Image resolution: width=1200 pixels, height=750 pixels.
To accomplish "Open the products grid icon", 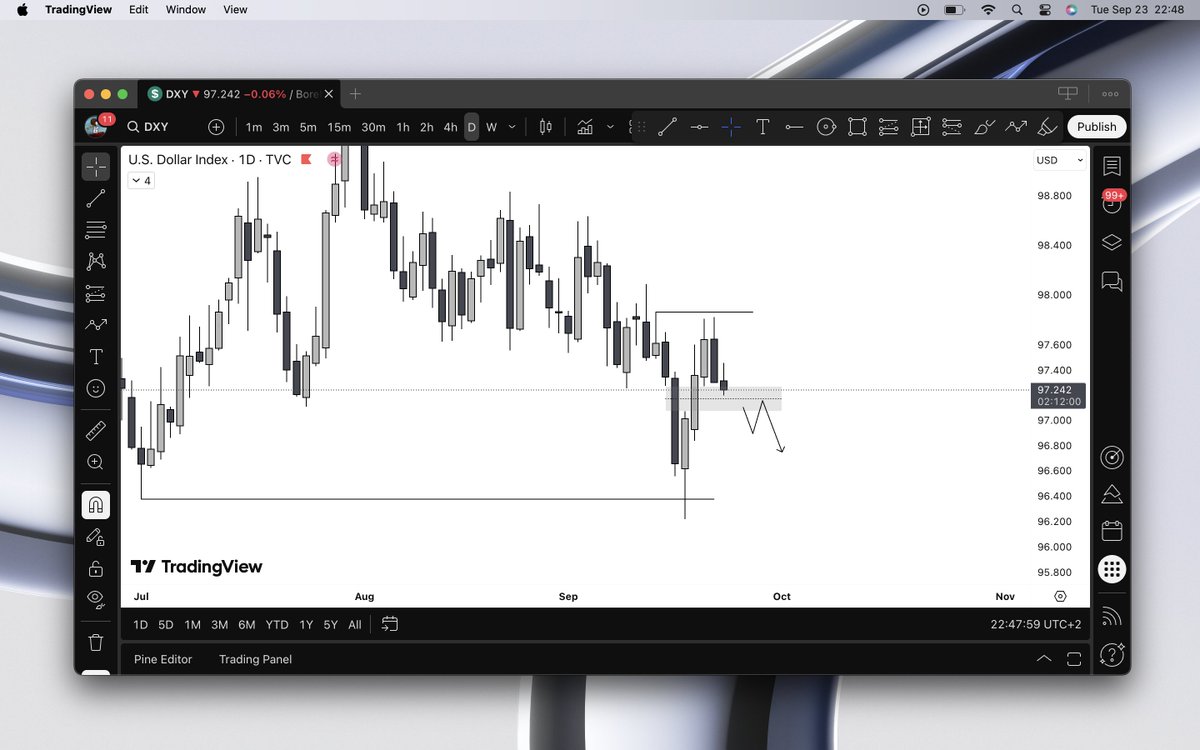I will pyautogui.click(x=1112, y=569).
